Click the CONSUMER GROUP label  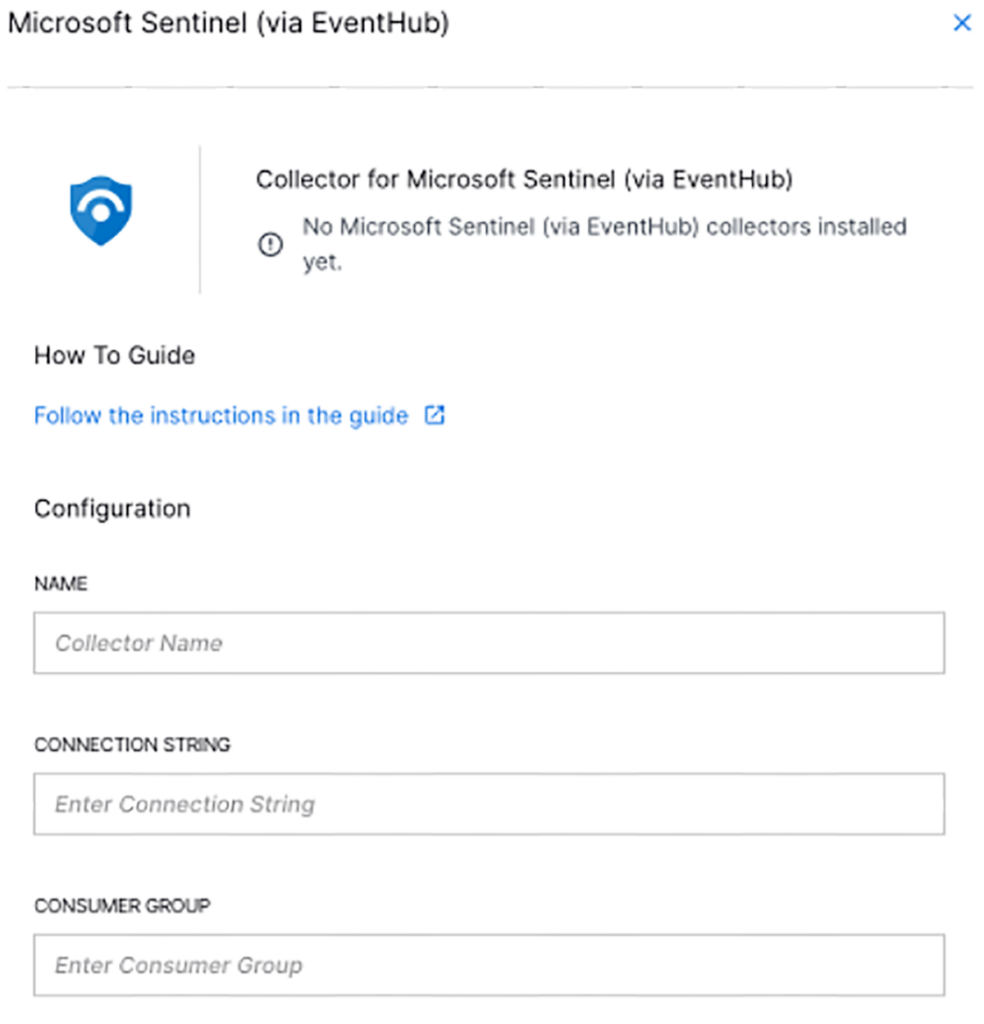coord(122,906)
